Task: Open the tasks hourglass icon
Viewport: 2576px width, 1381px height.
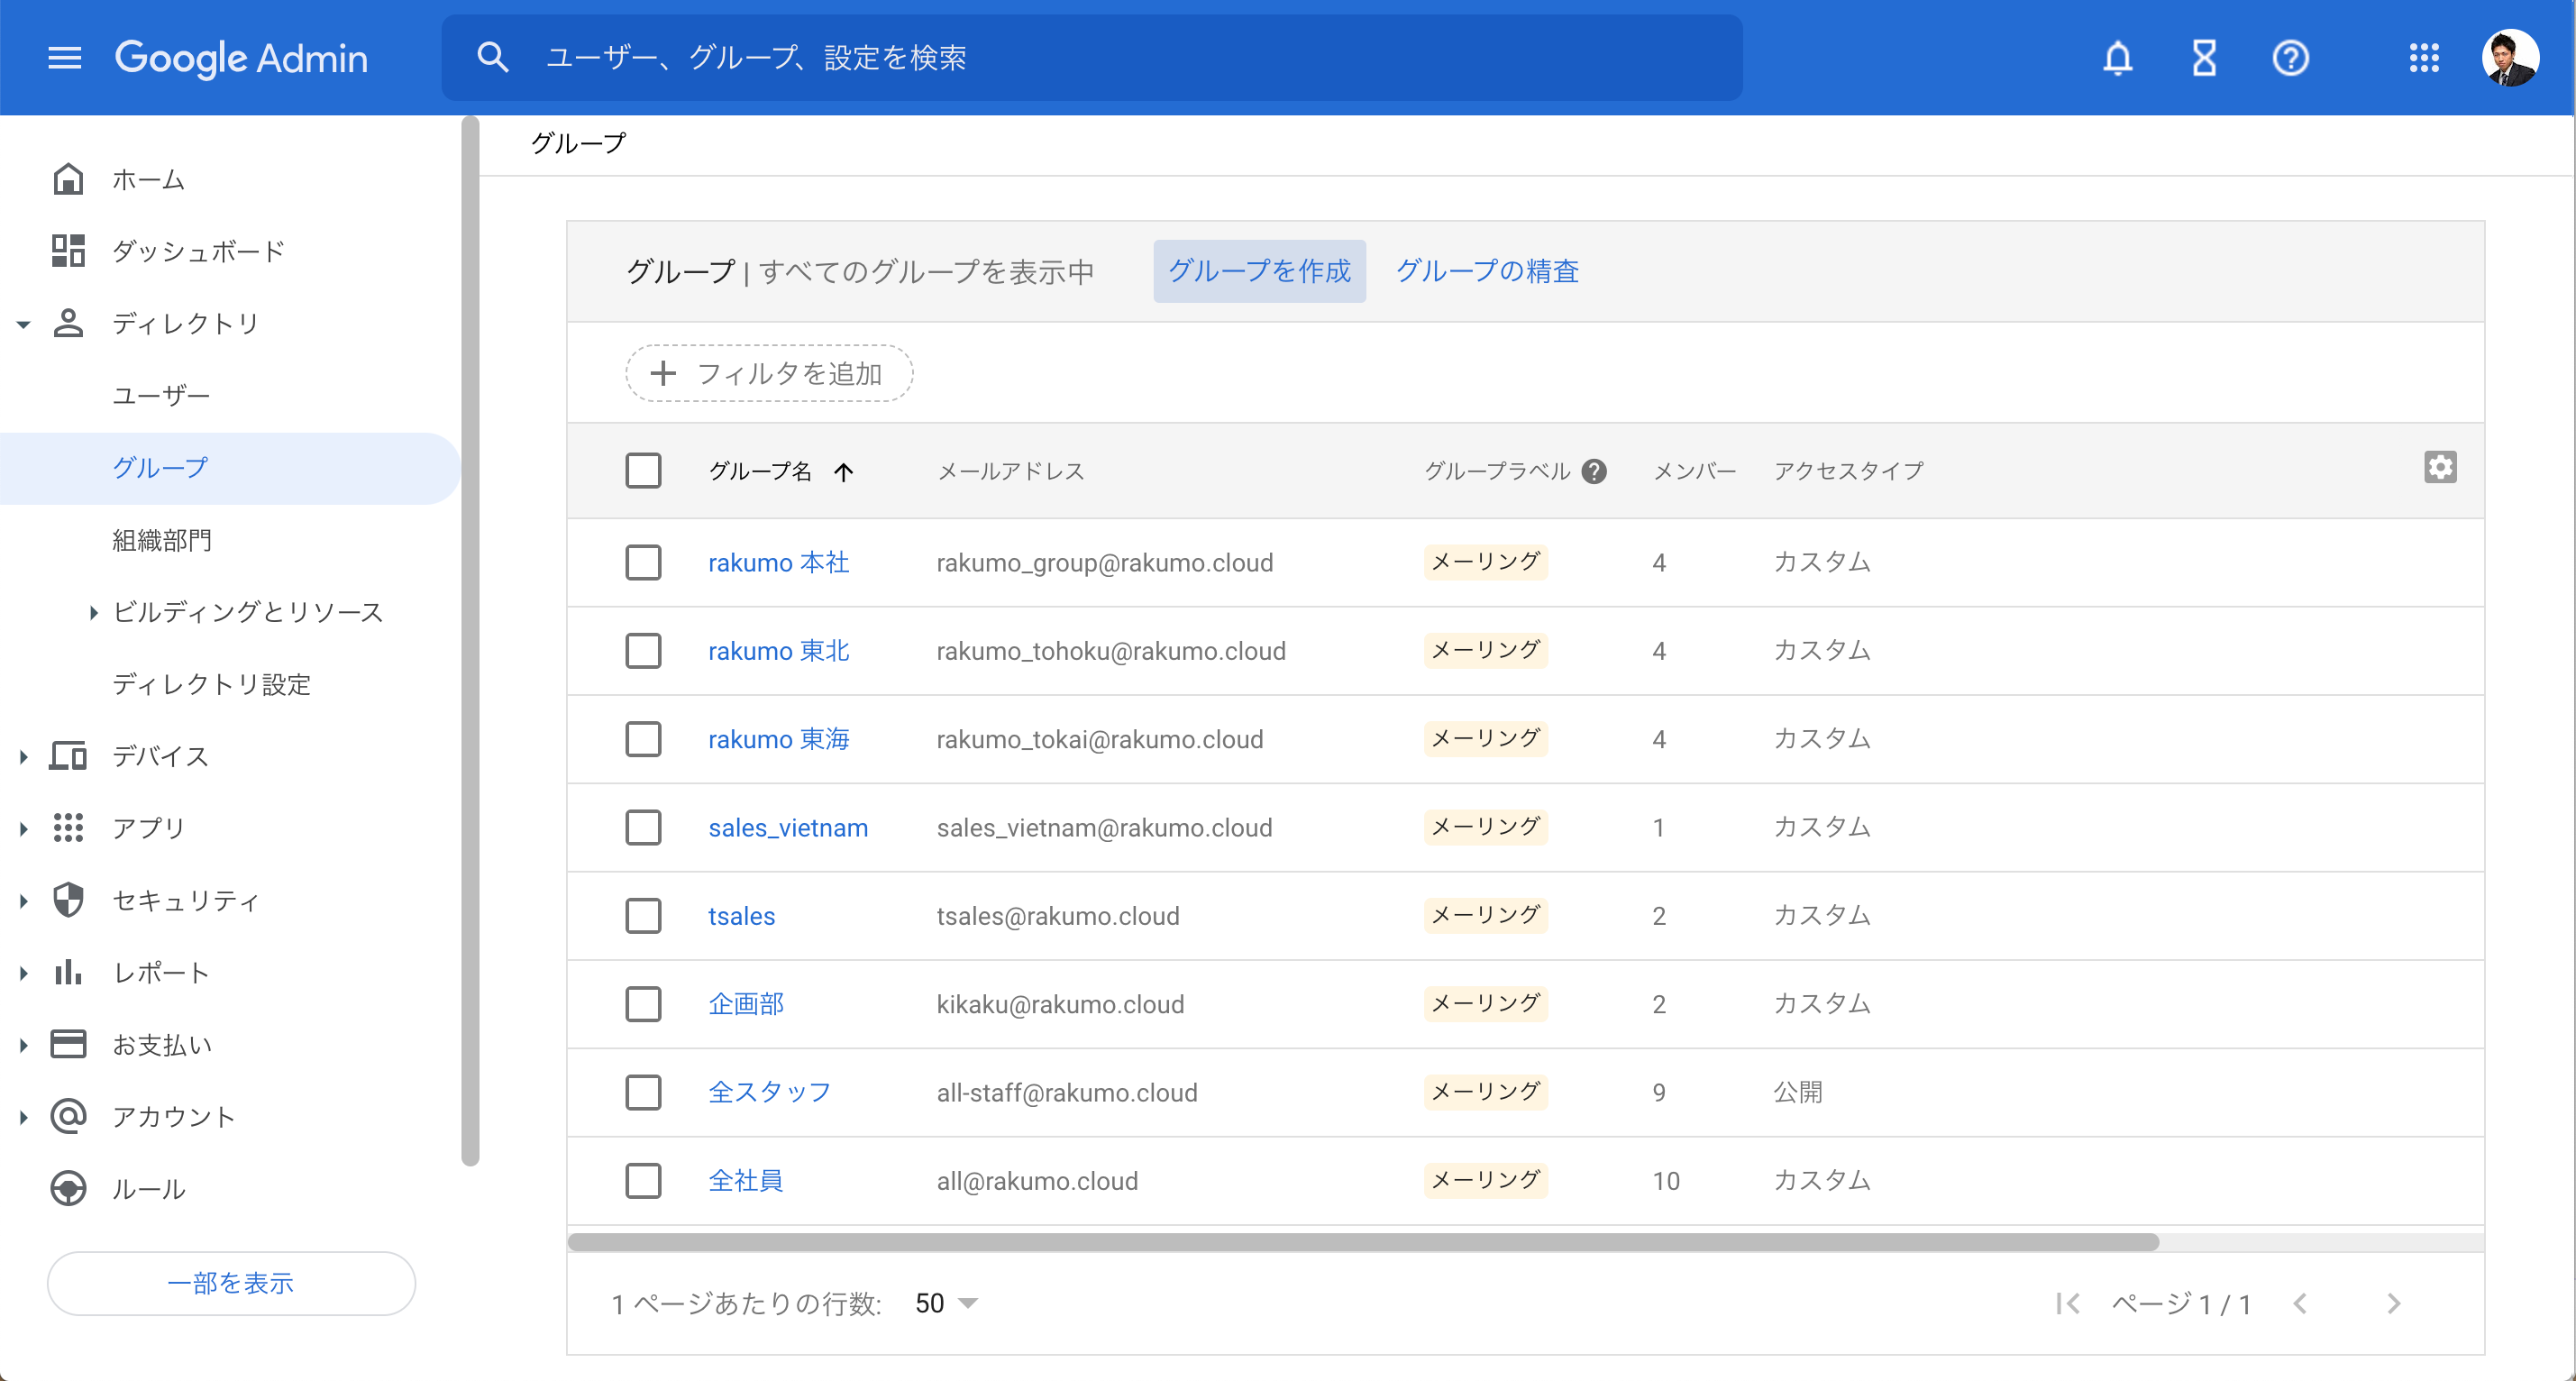Action: 2204,58
